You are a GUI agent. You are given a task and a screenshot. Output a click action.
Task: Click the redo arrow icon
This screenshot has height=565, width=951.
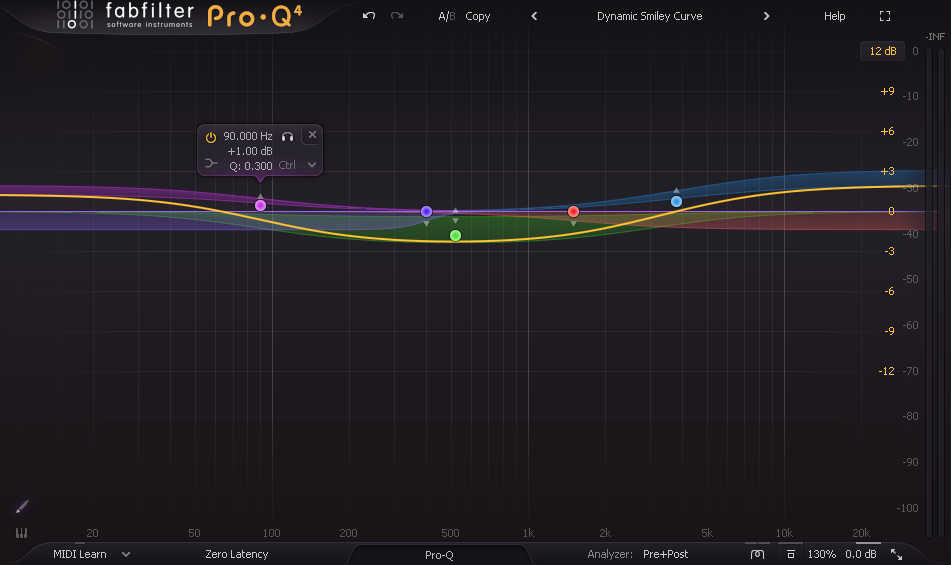[397, 16]
